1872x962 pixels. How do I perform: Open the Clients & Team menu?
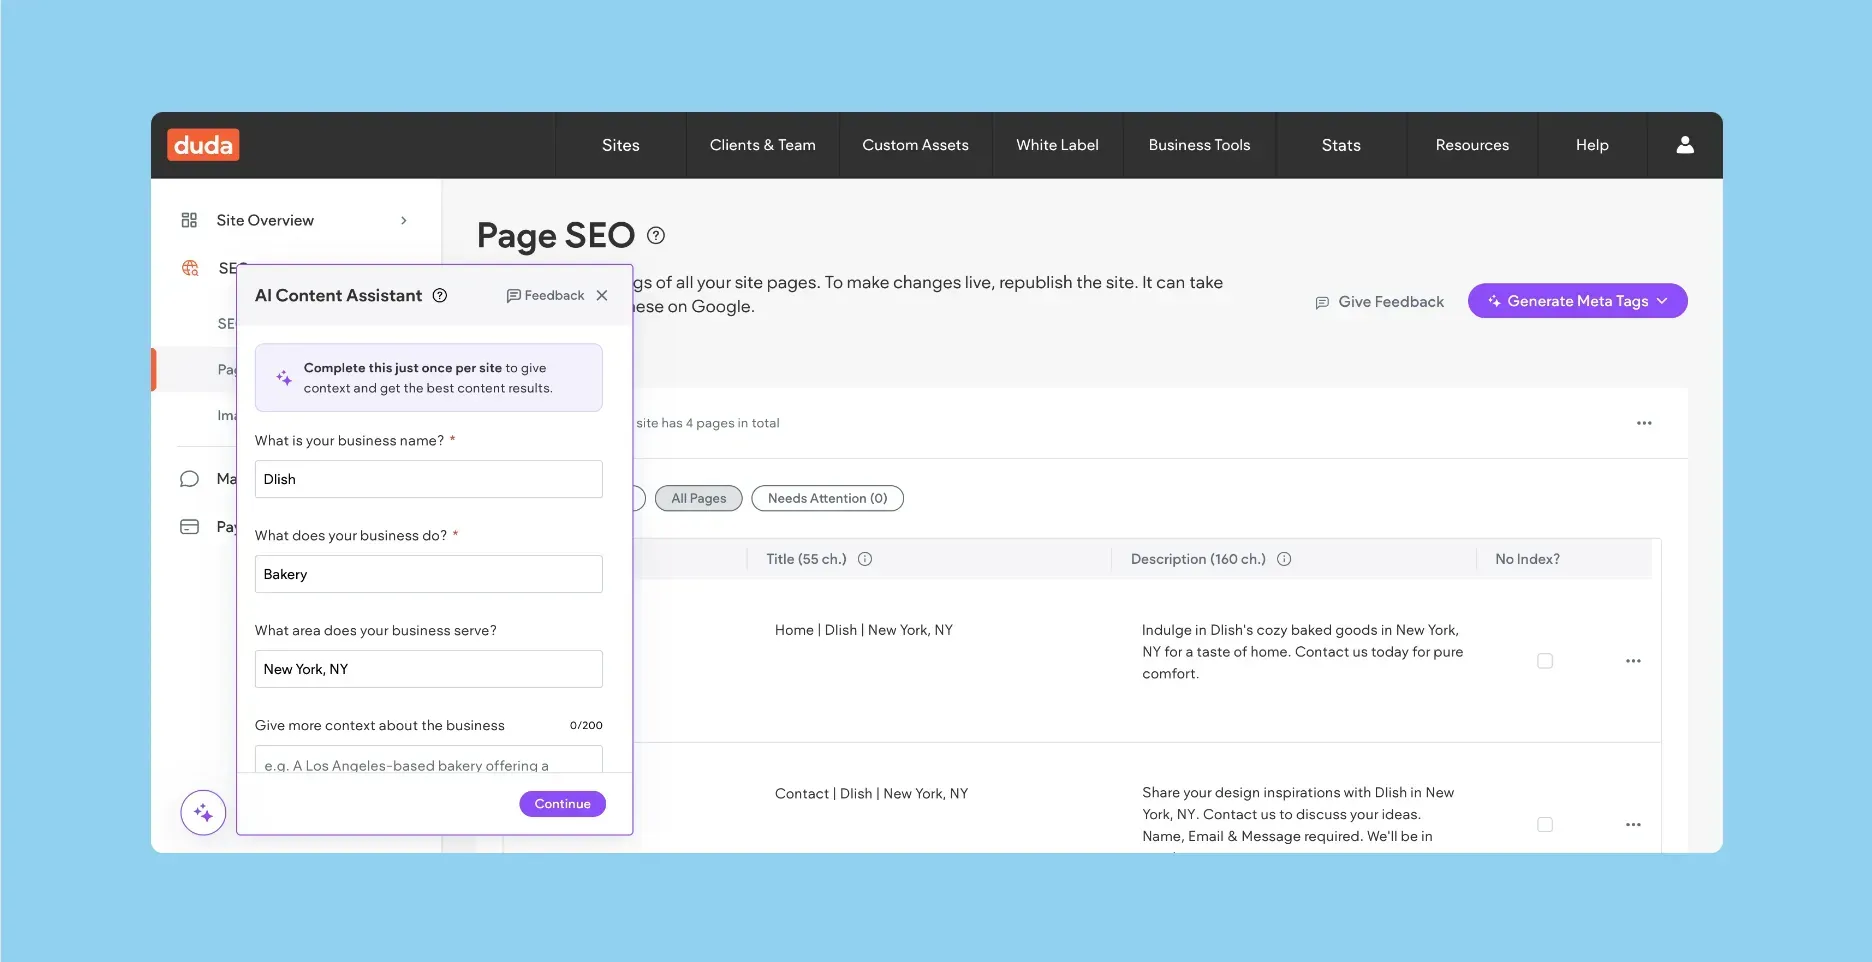(x=763, y=145)
